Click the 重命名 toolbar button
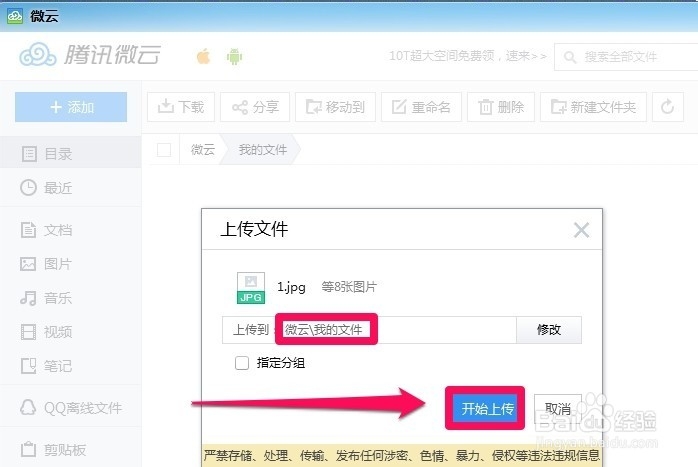The width and height of the screenshot is (698, 467). (421, 107)
